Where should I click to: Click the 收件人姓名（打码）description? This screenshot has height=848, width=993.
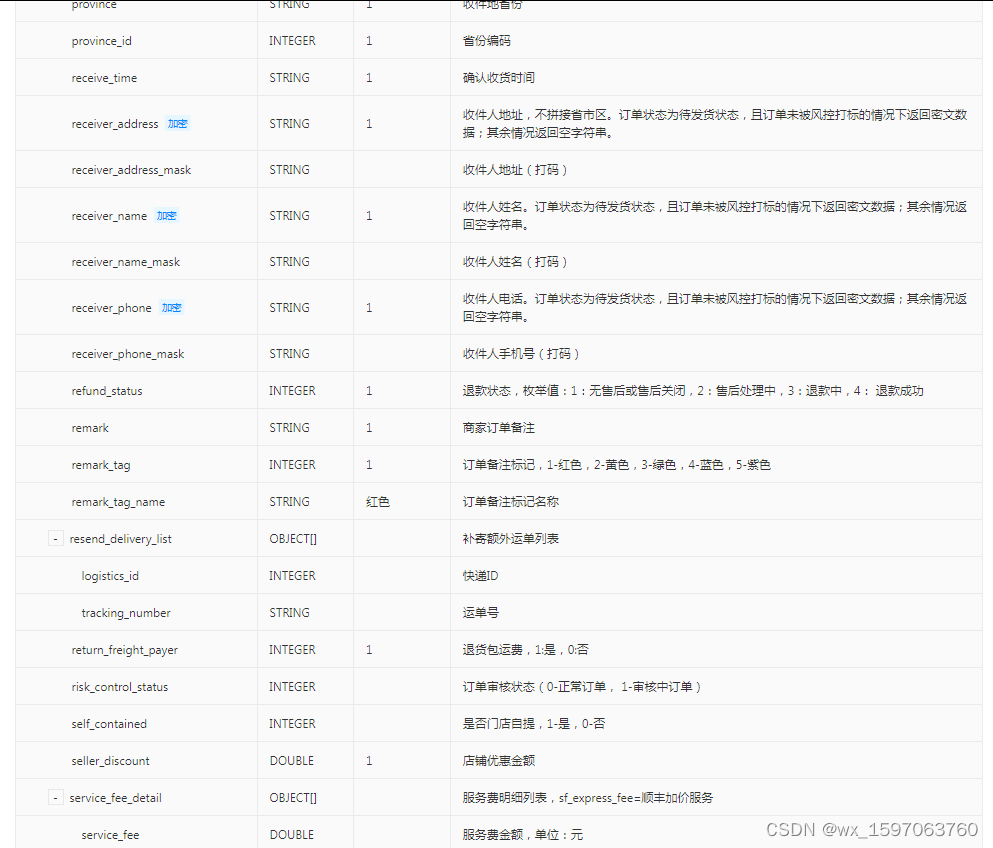(x=515, y=262)
